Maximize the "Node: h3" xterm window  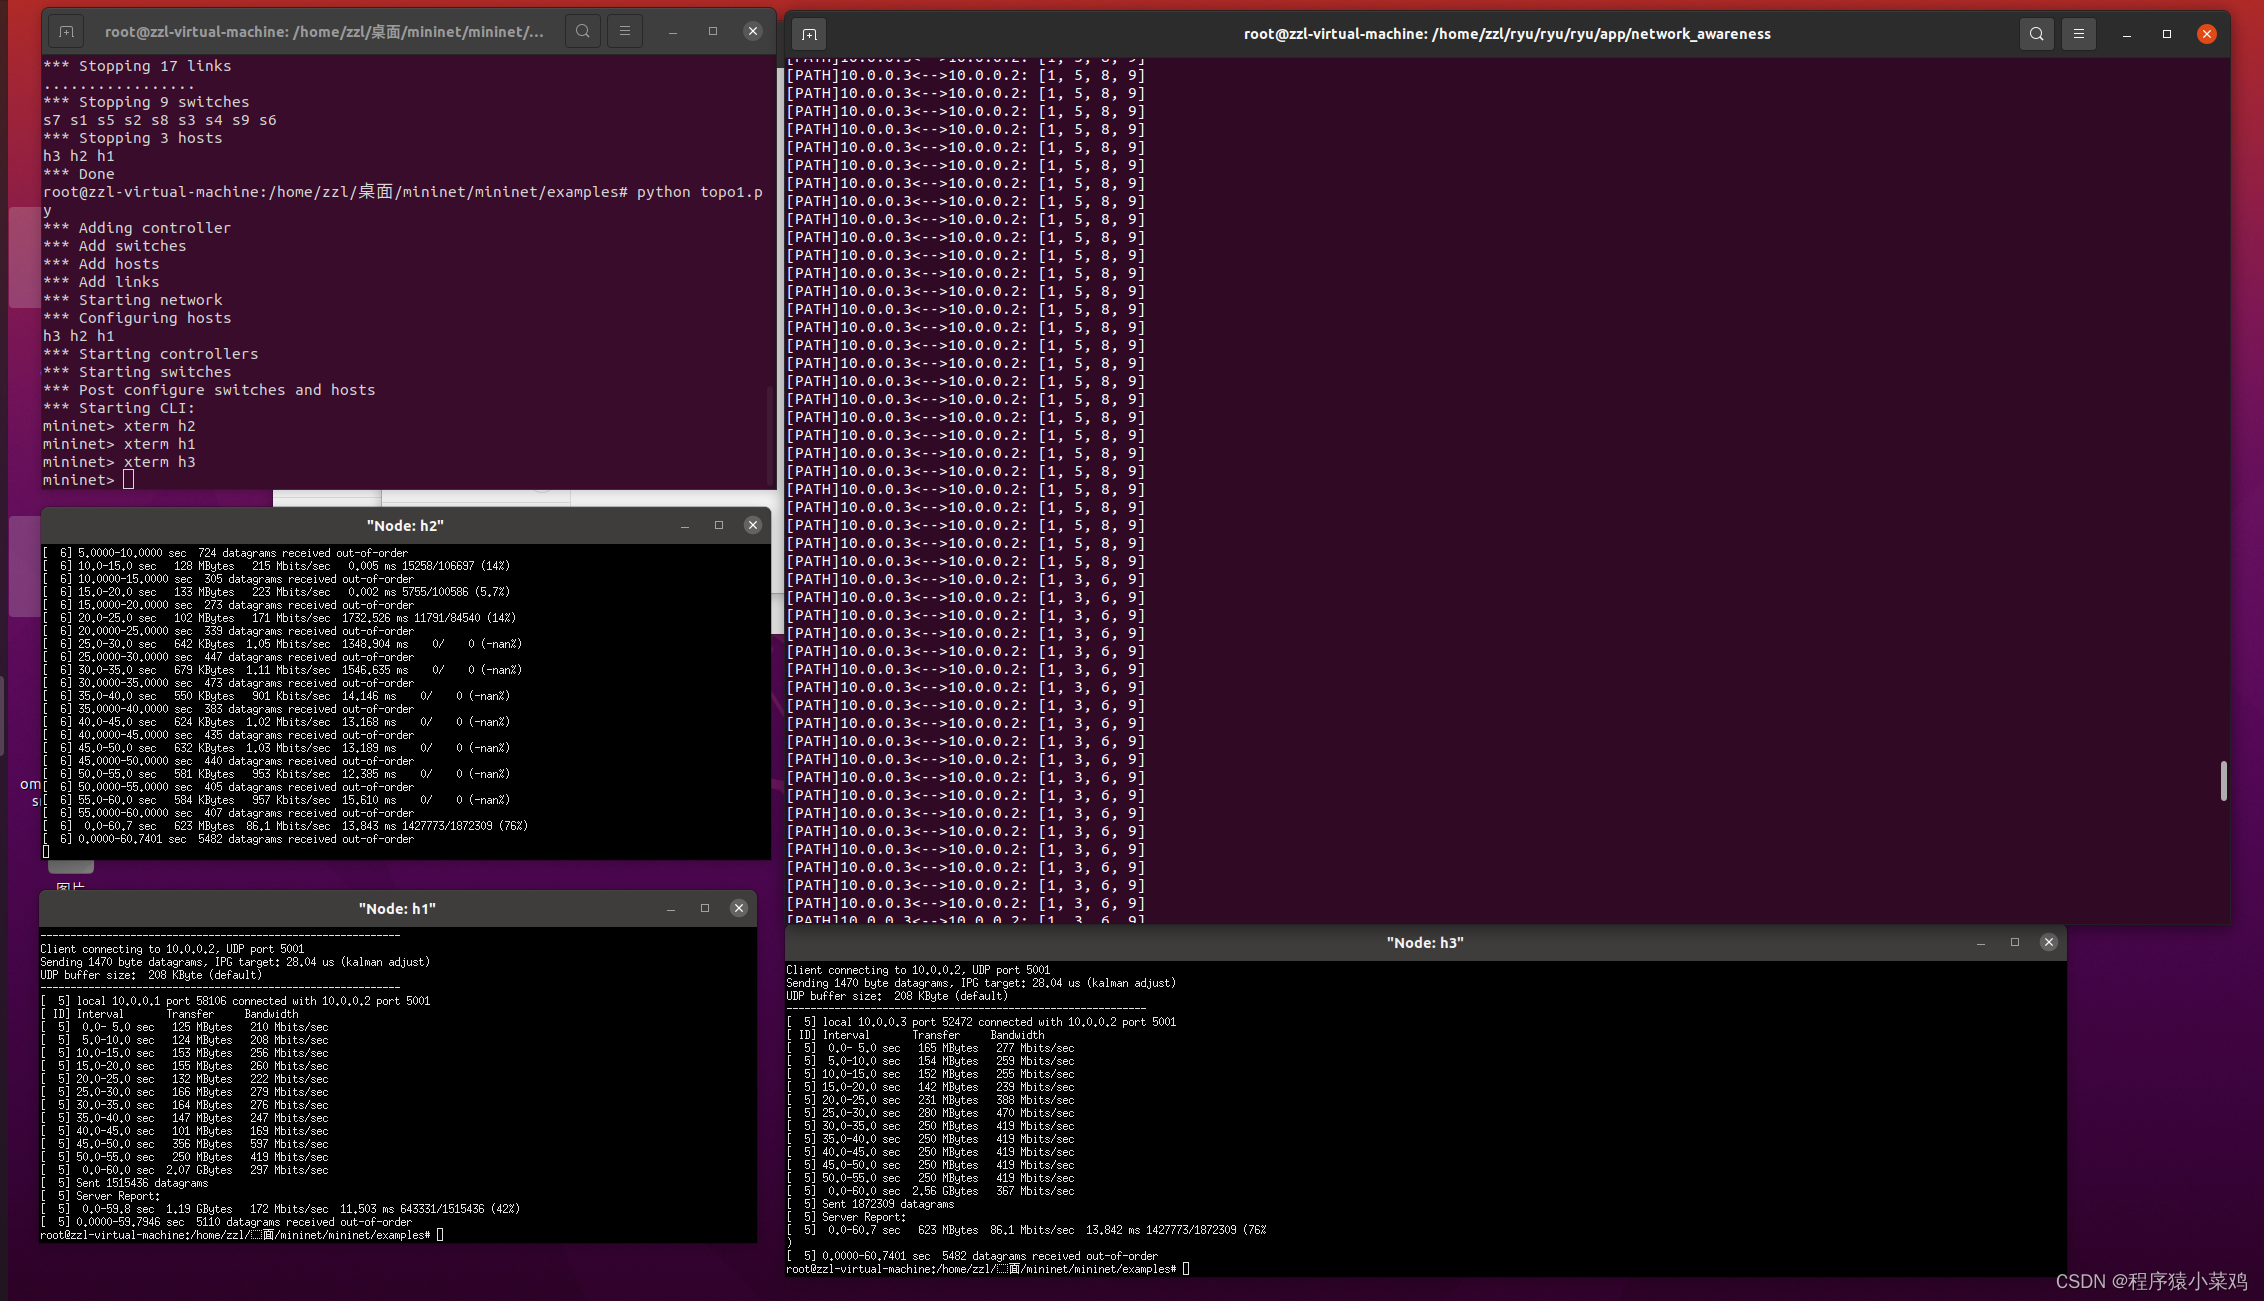point(2015,942)
